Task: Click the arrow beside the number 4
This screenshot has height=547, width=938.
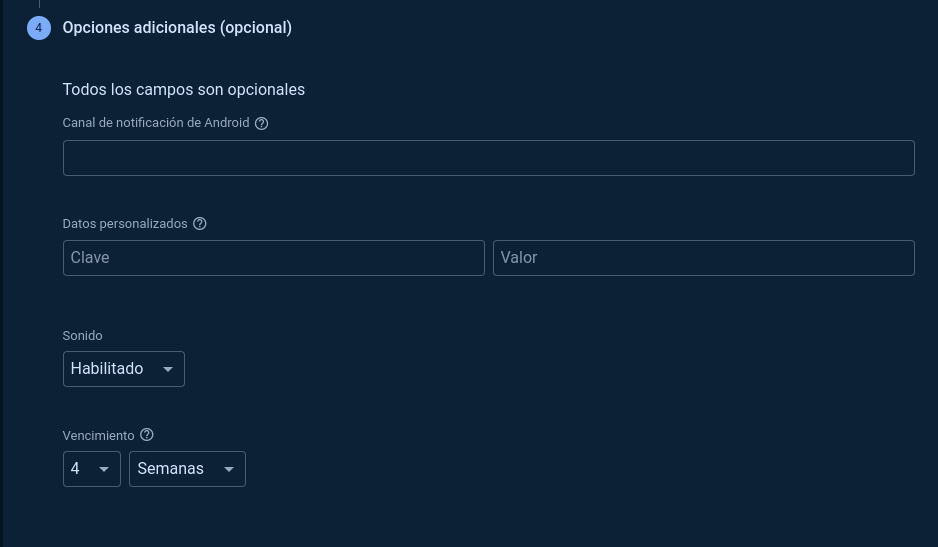Action: pos(104,469)
